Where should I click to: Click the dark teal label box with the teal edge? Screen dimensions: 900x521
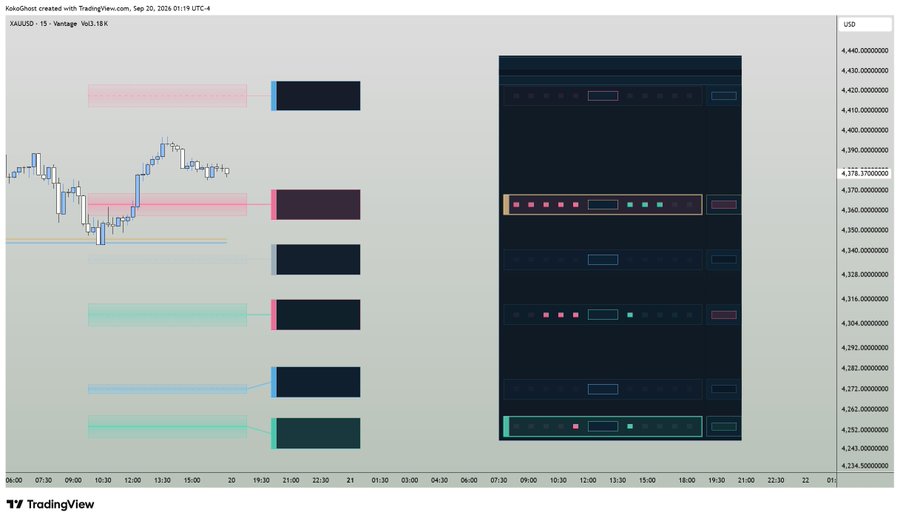click(x=316, y=433)
